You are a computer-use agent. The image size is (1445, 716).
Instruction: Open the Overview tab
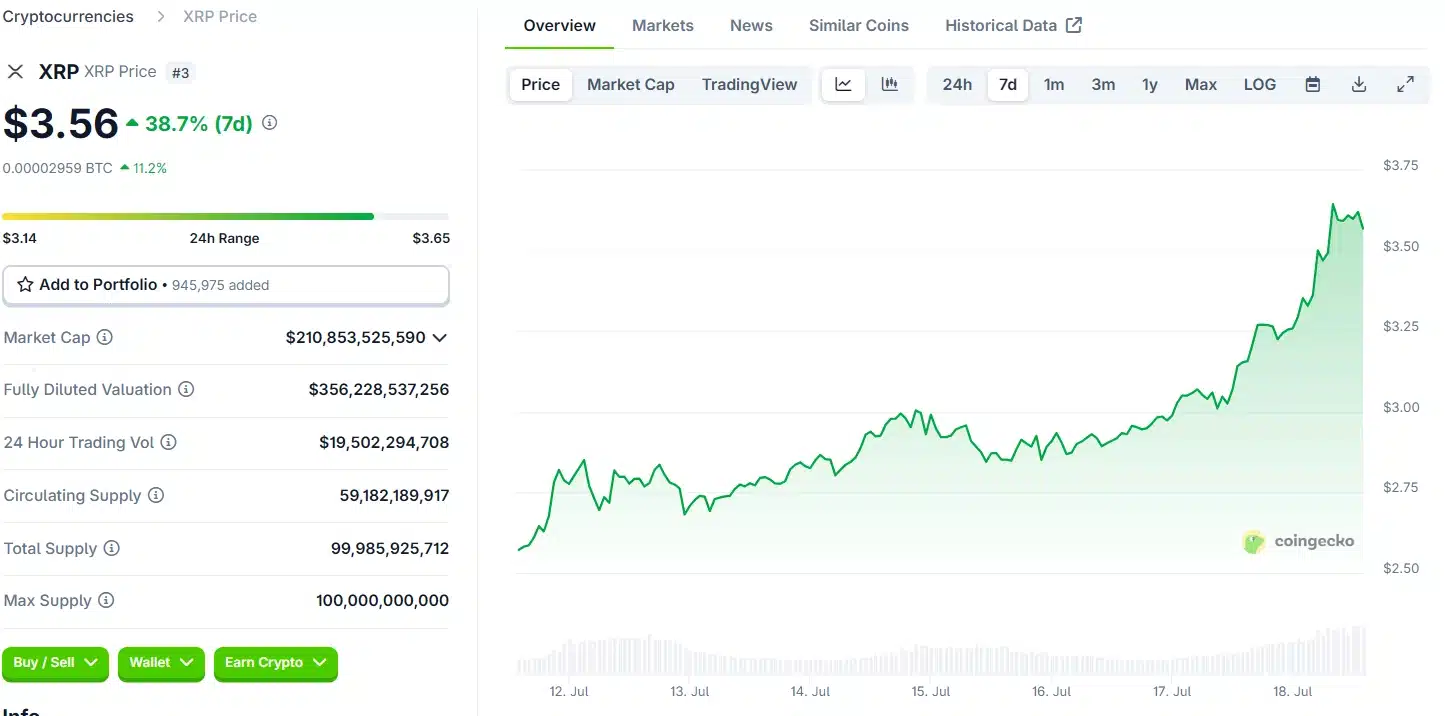tap(560, 25)
